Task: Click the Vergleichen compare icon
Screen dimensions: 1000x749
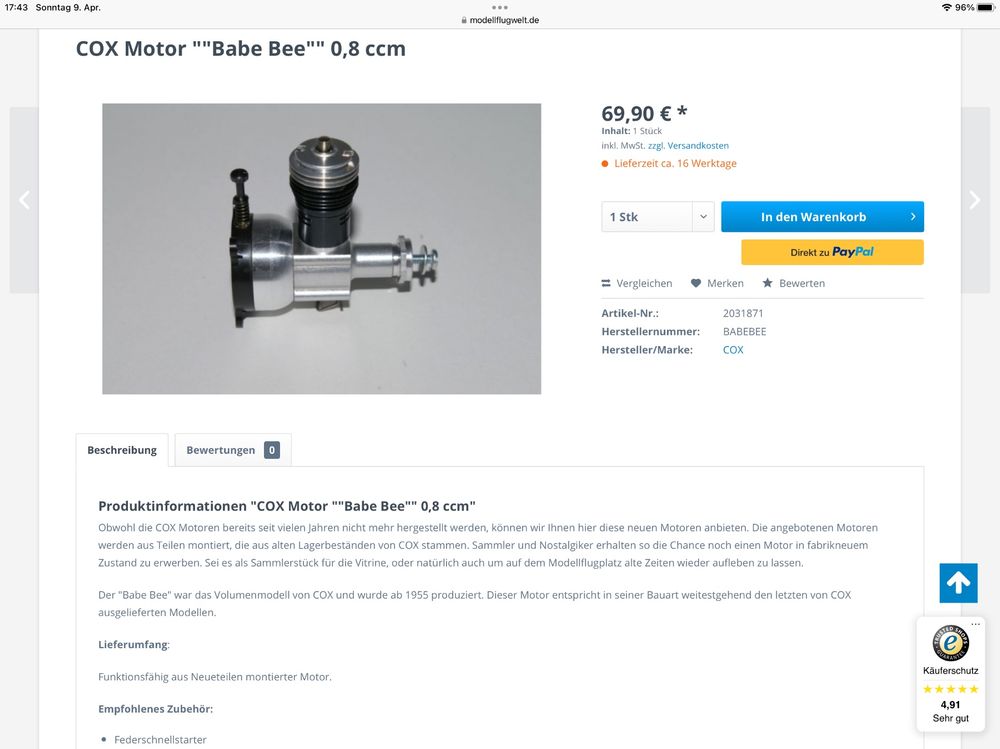Action: (x=606, y=283)
